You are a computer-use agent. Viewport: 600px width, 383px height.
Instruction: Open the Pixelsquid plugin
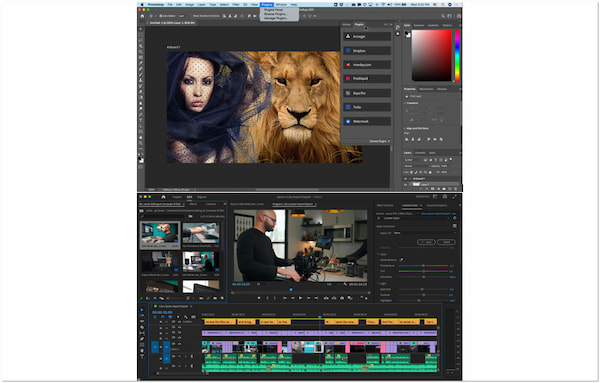point(367,78)
